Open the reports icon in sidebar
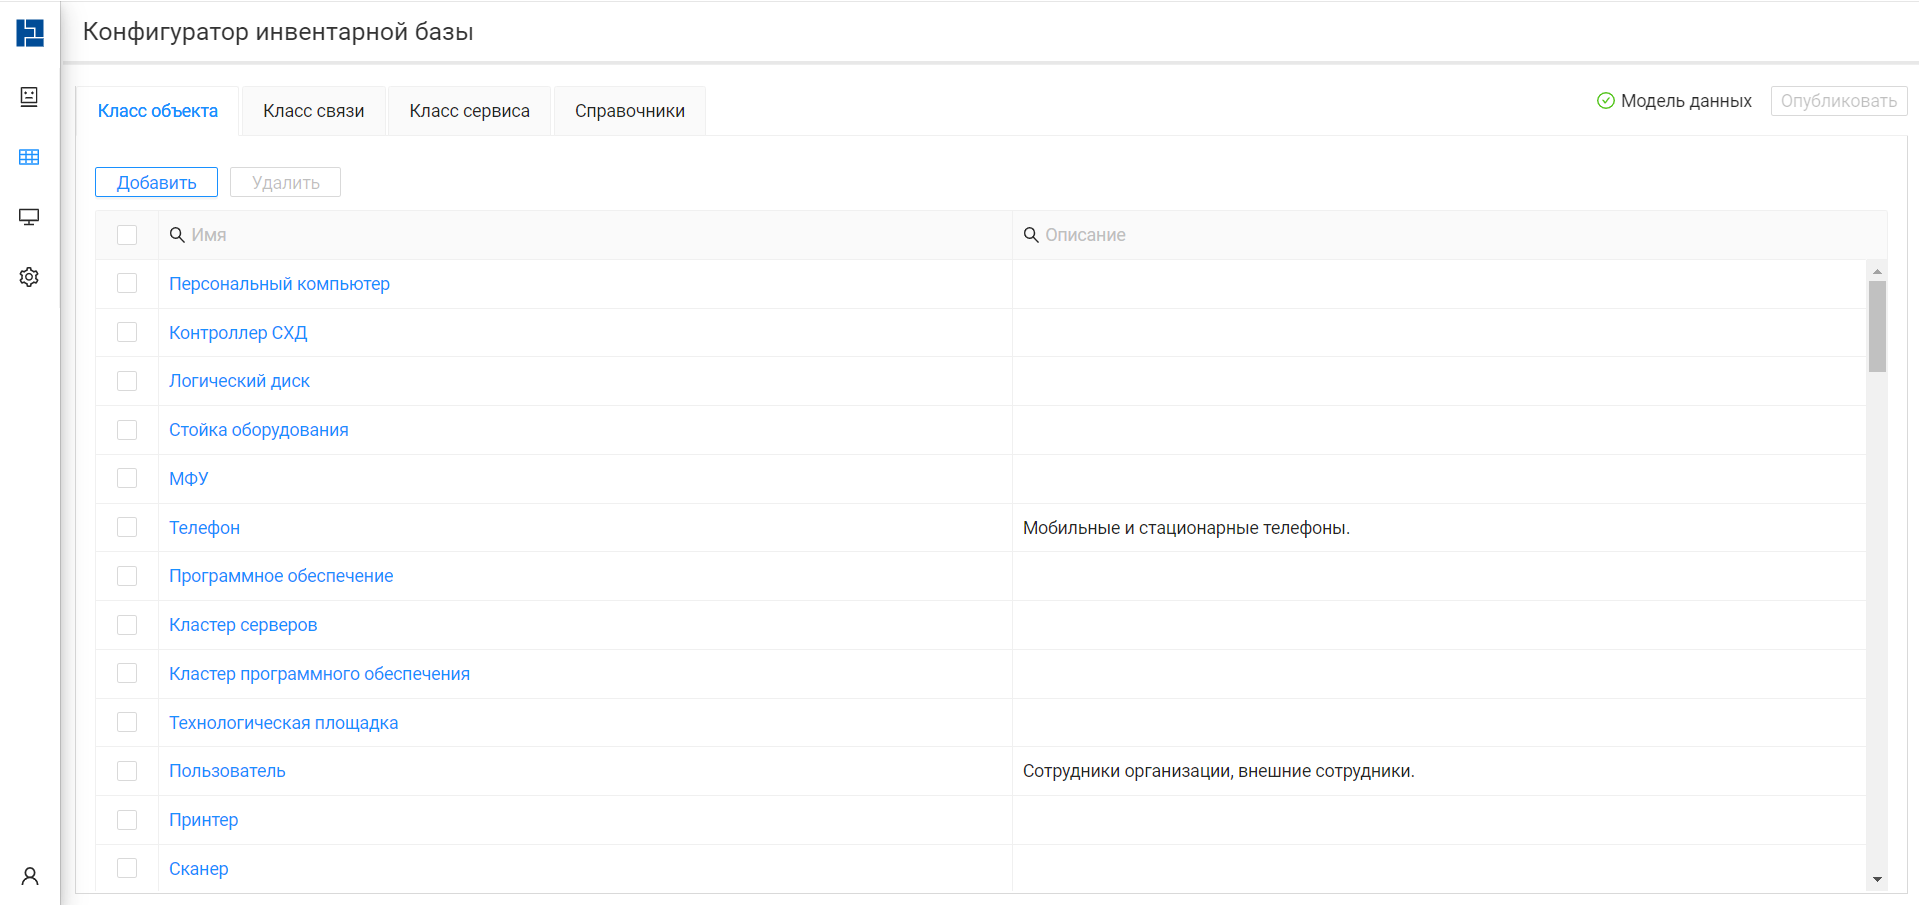 click(x=29, y=97)
